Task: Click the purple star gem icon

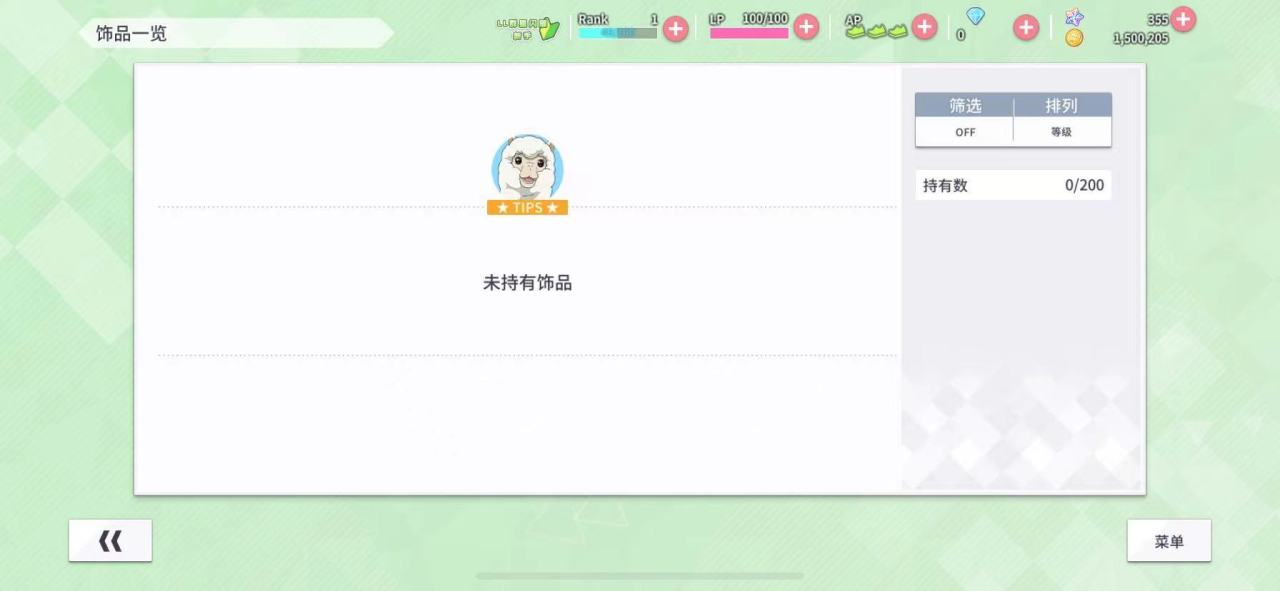Action: click(x=1074, y=17)
